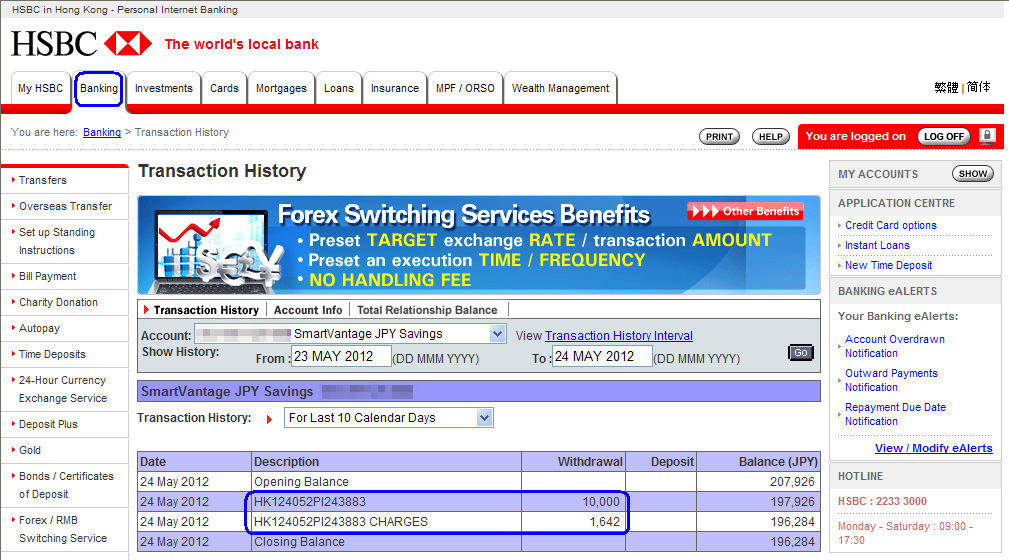Switch language to Simplified Chinese
Image resolution: width=1009 pixels, height=560 pixels.
coord(979,87)
